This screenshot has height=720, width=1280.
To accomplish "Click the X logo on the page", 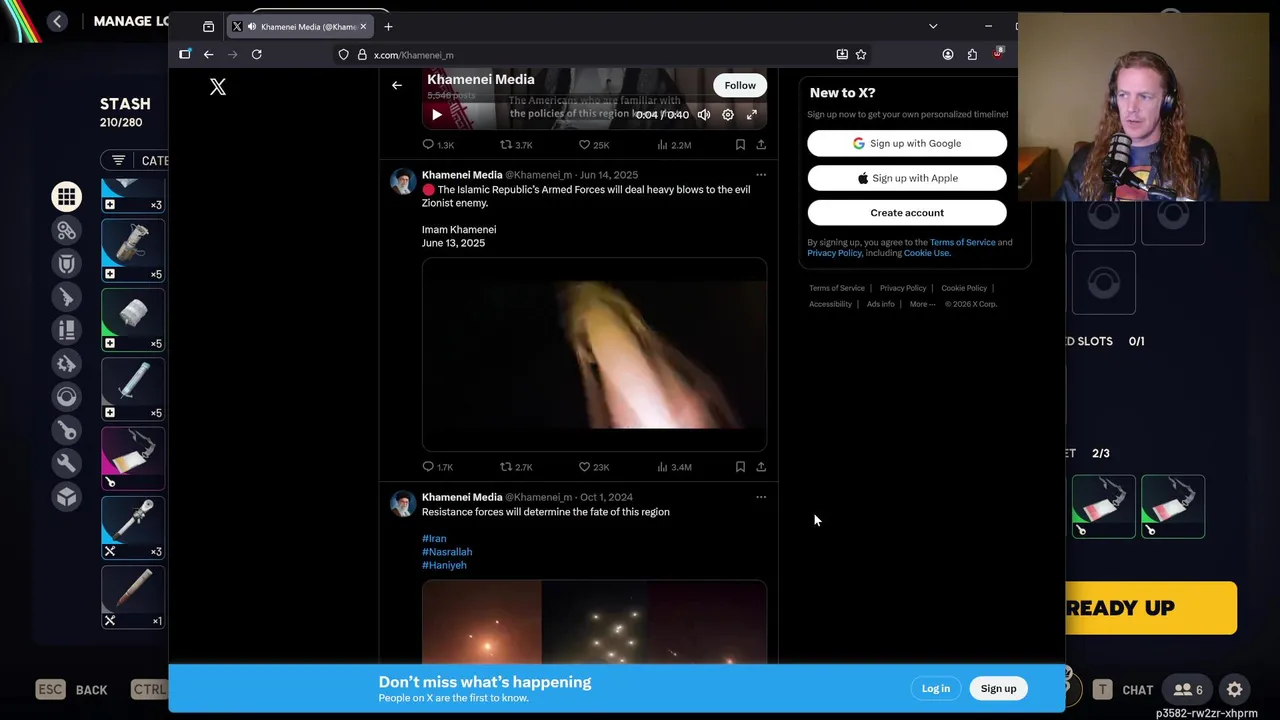I will pos(218,87).
